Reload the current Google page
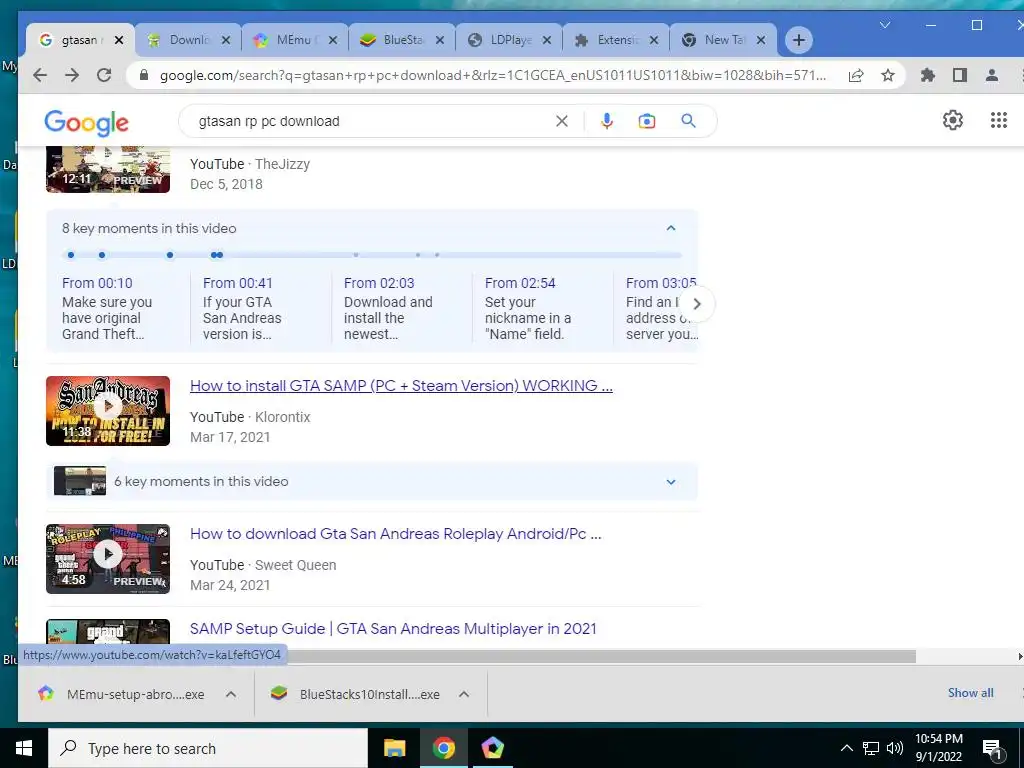This screenshot has height=768, width=1024. (104, 75)
